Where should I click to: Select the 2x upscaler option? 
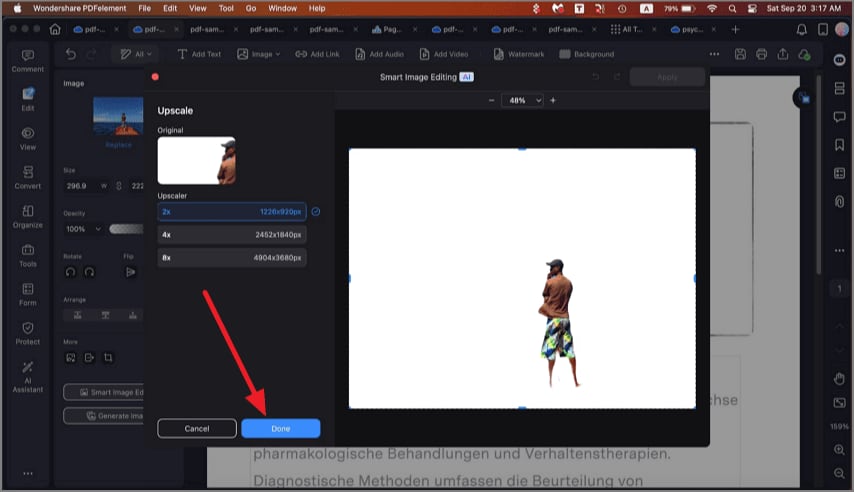(x=231, y=211)
